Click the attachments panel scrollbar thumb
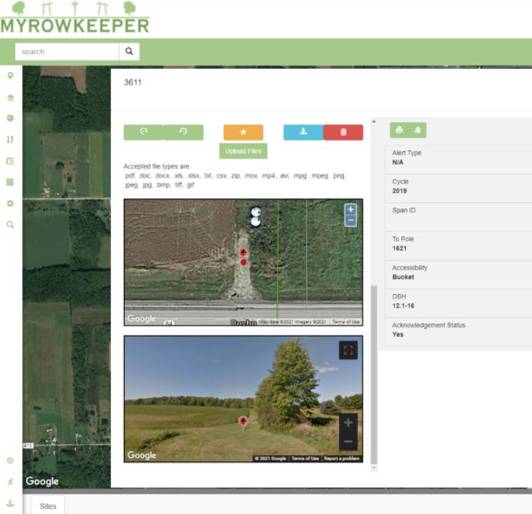Image resolution: width=532 pixels, height=514 pixels. [374, 375]
